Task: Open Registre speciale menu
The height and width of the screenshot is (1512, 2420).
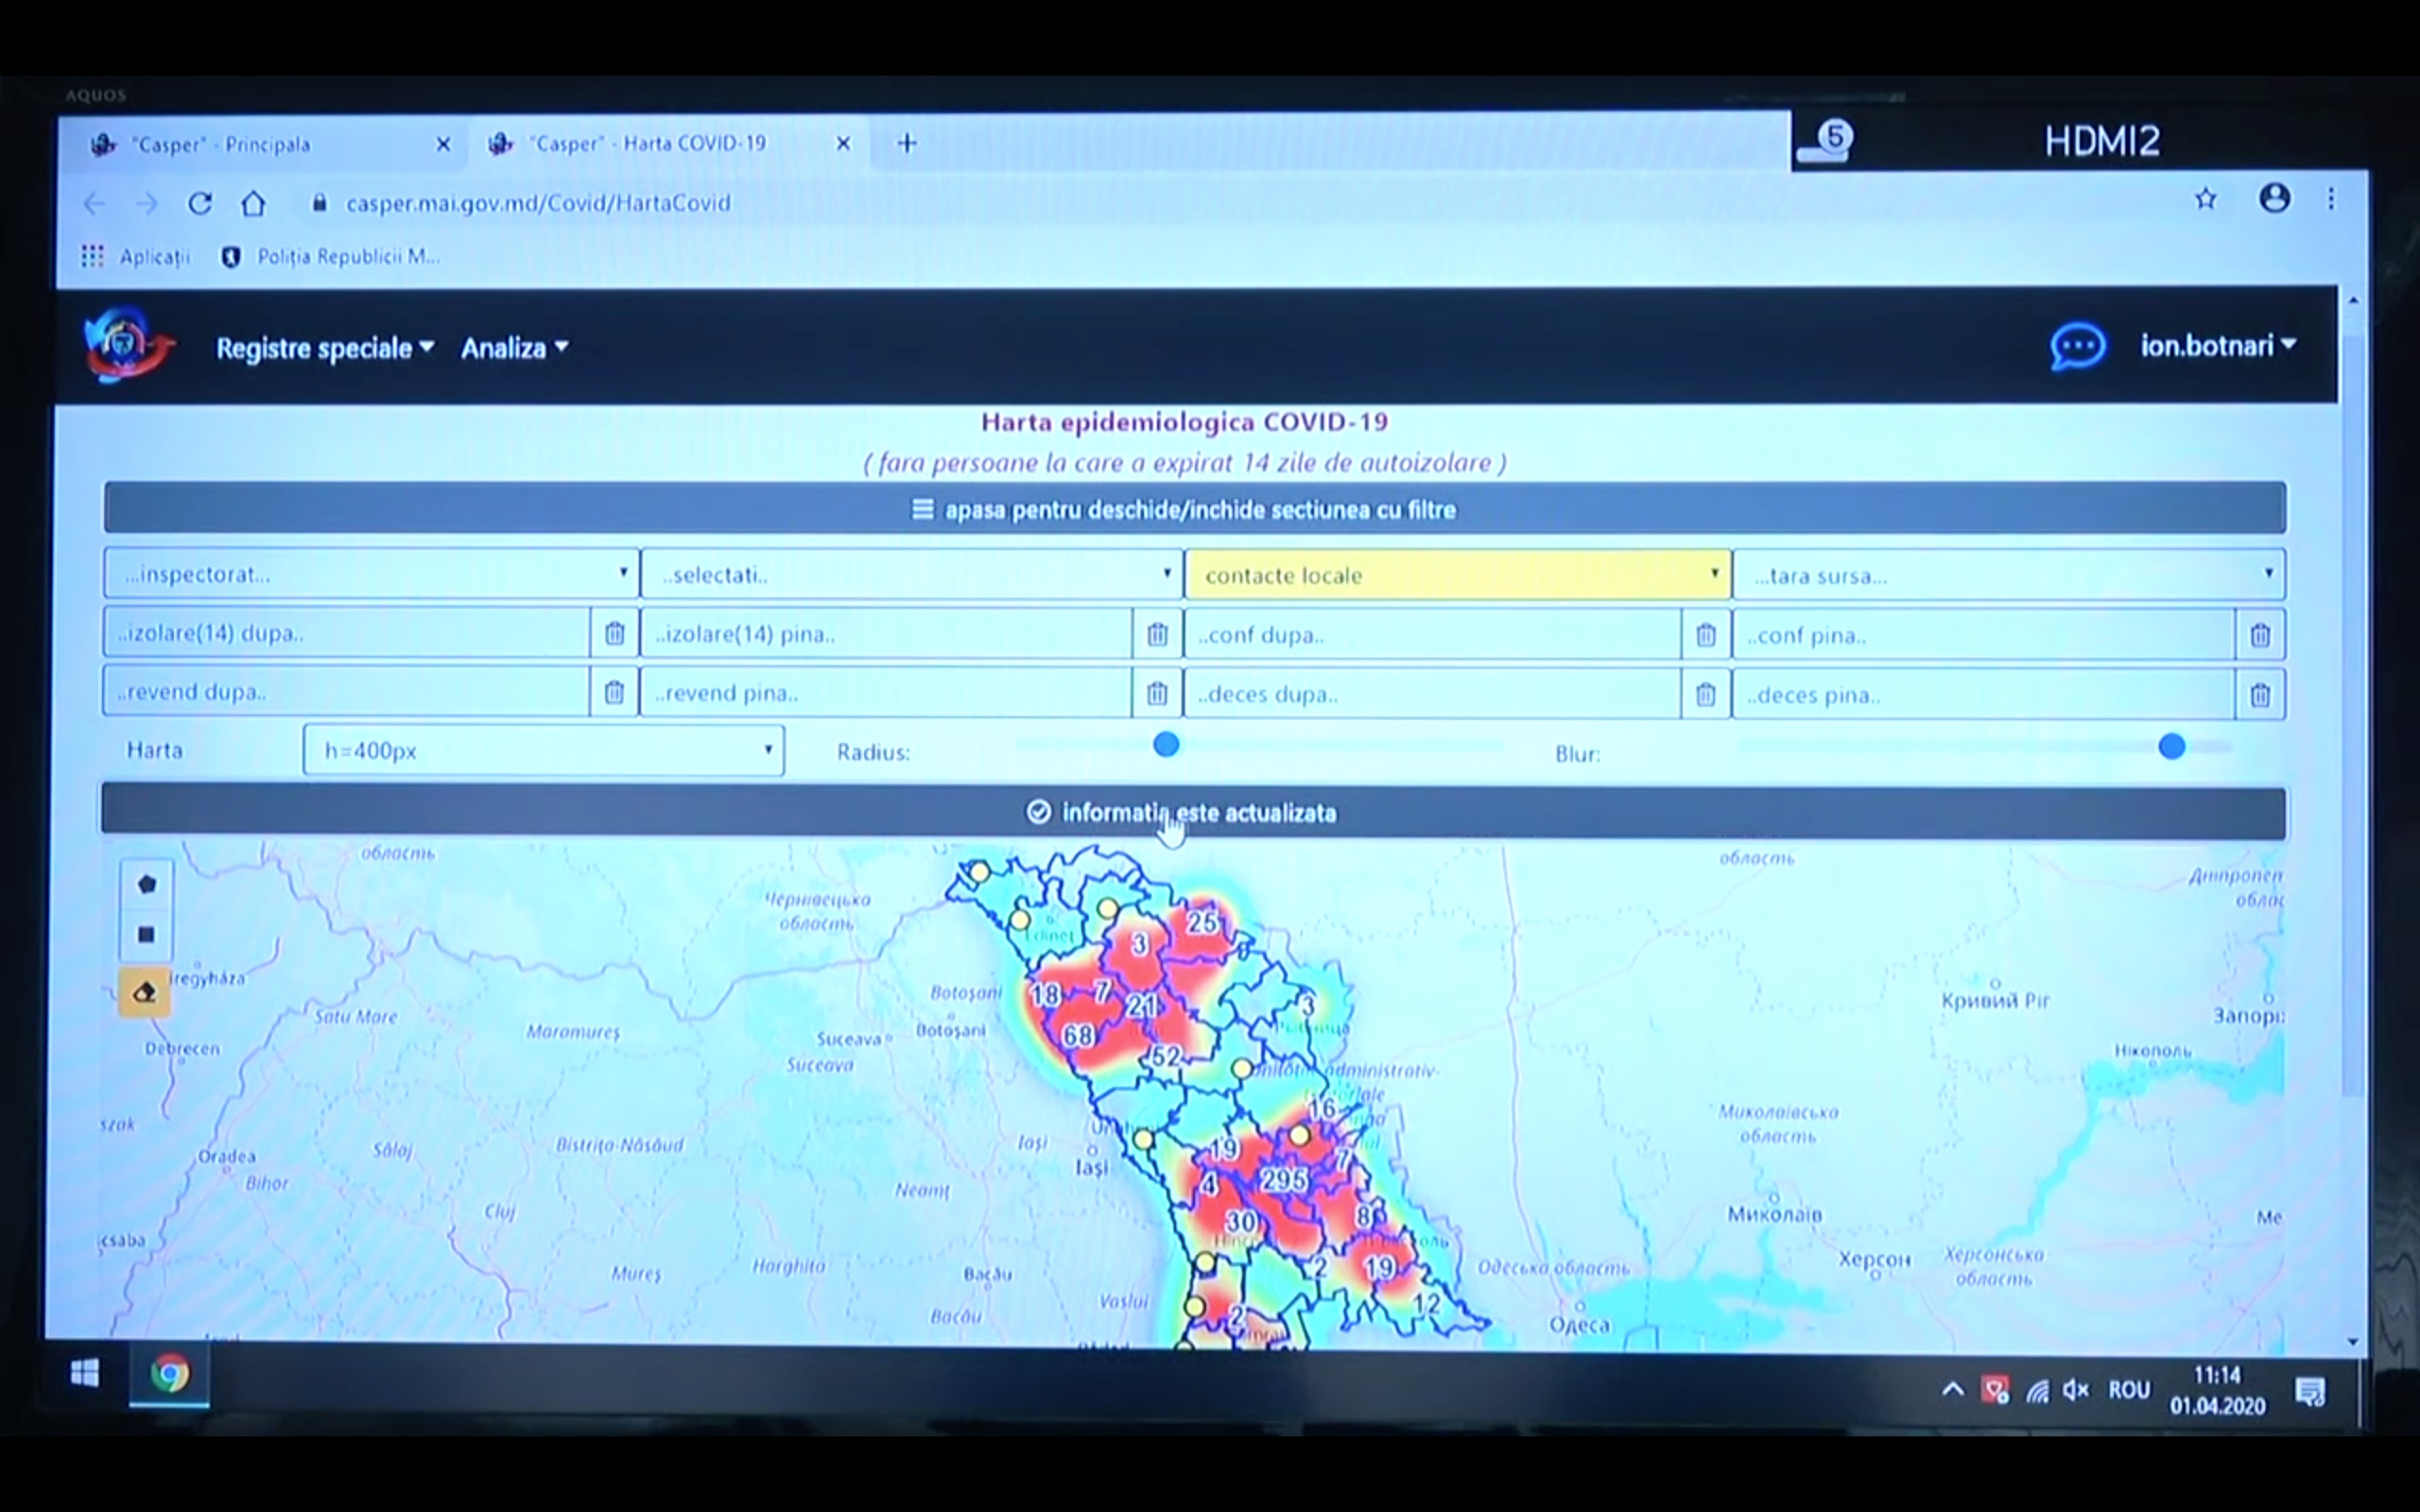Action: [325, 348]
